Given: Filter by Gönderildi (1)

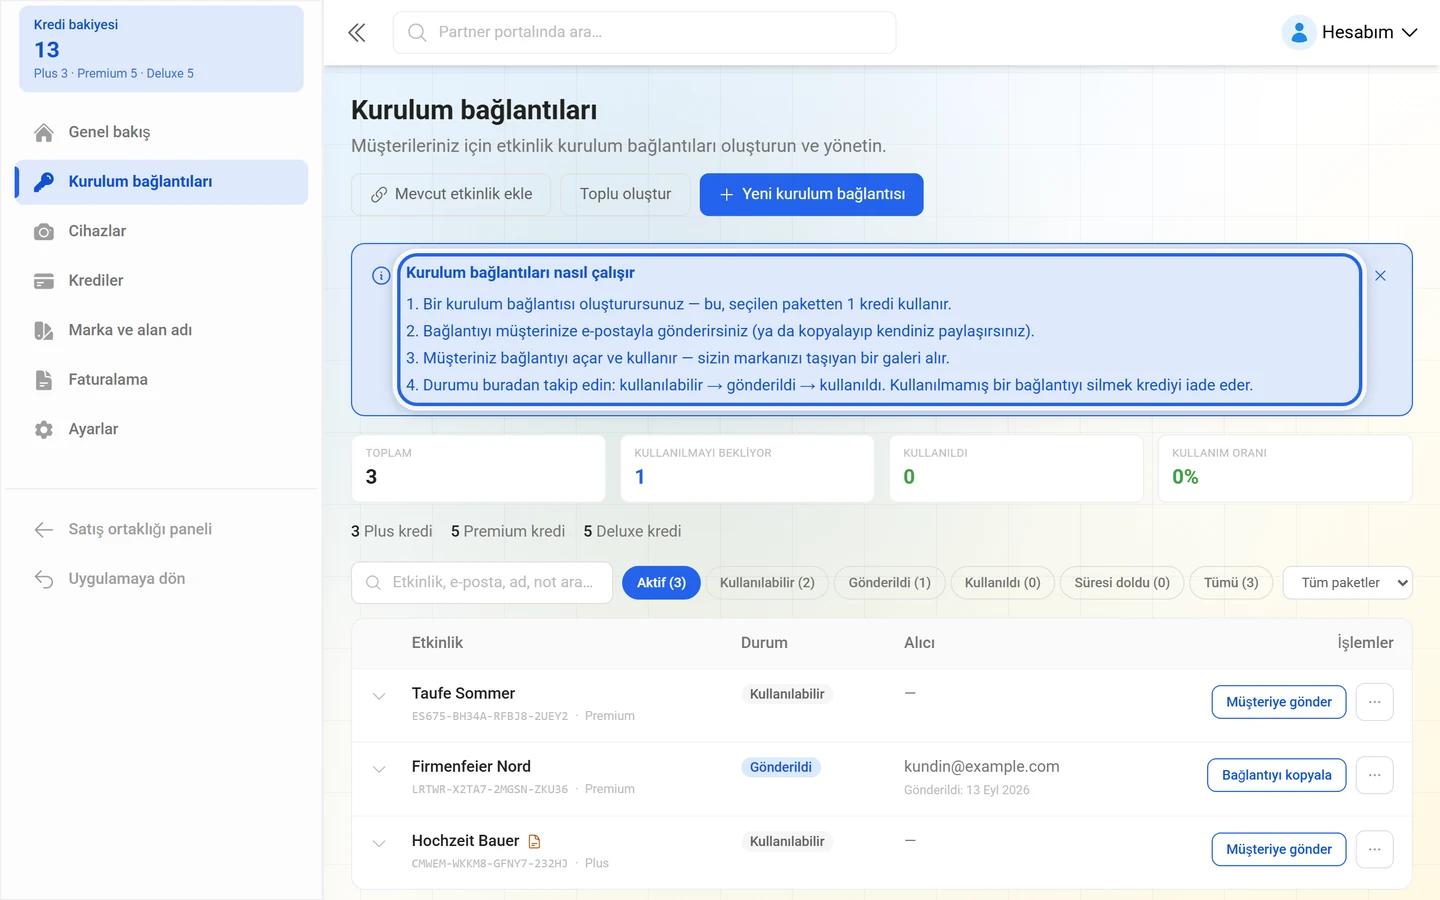Looking at the screenshot, I should click(889, 583).
